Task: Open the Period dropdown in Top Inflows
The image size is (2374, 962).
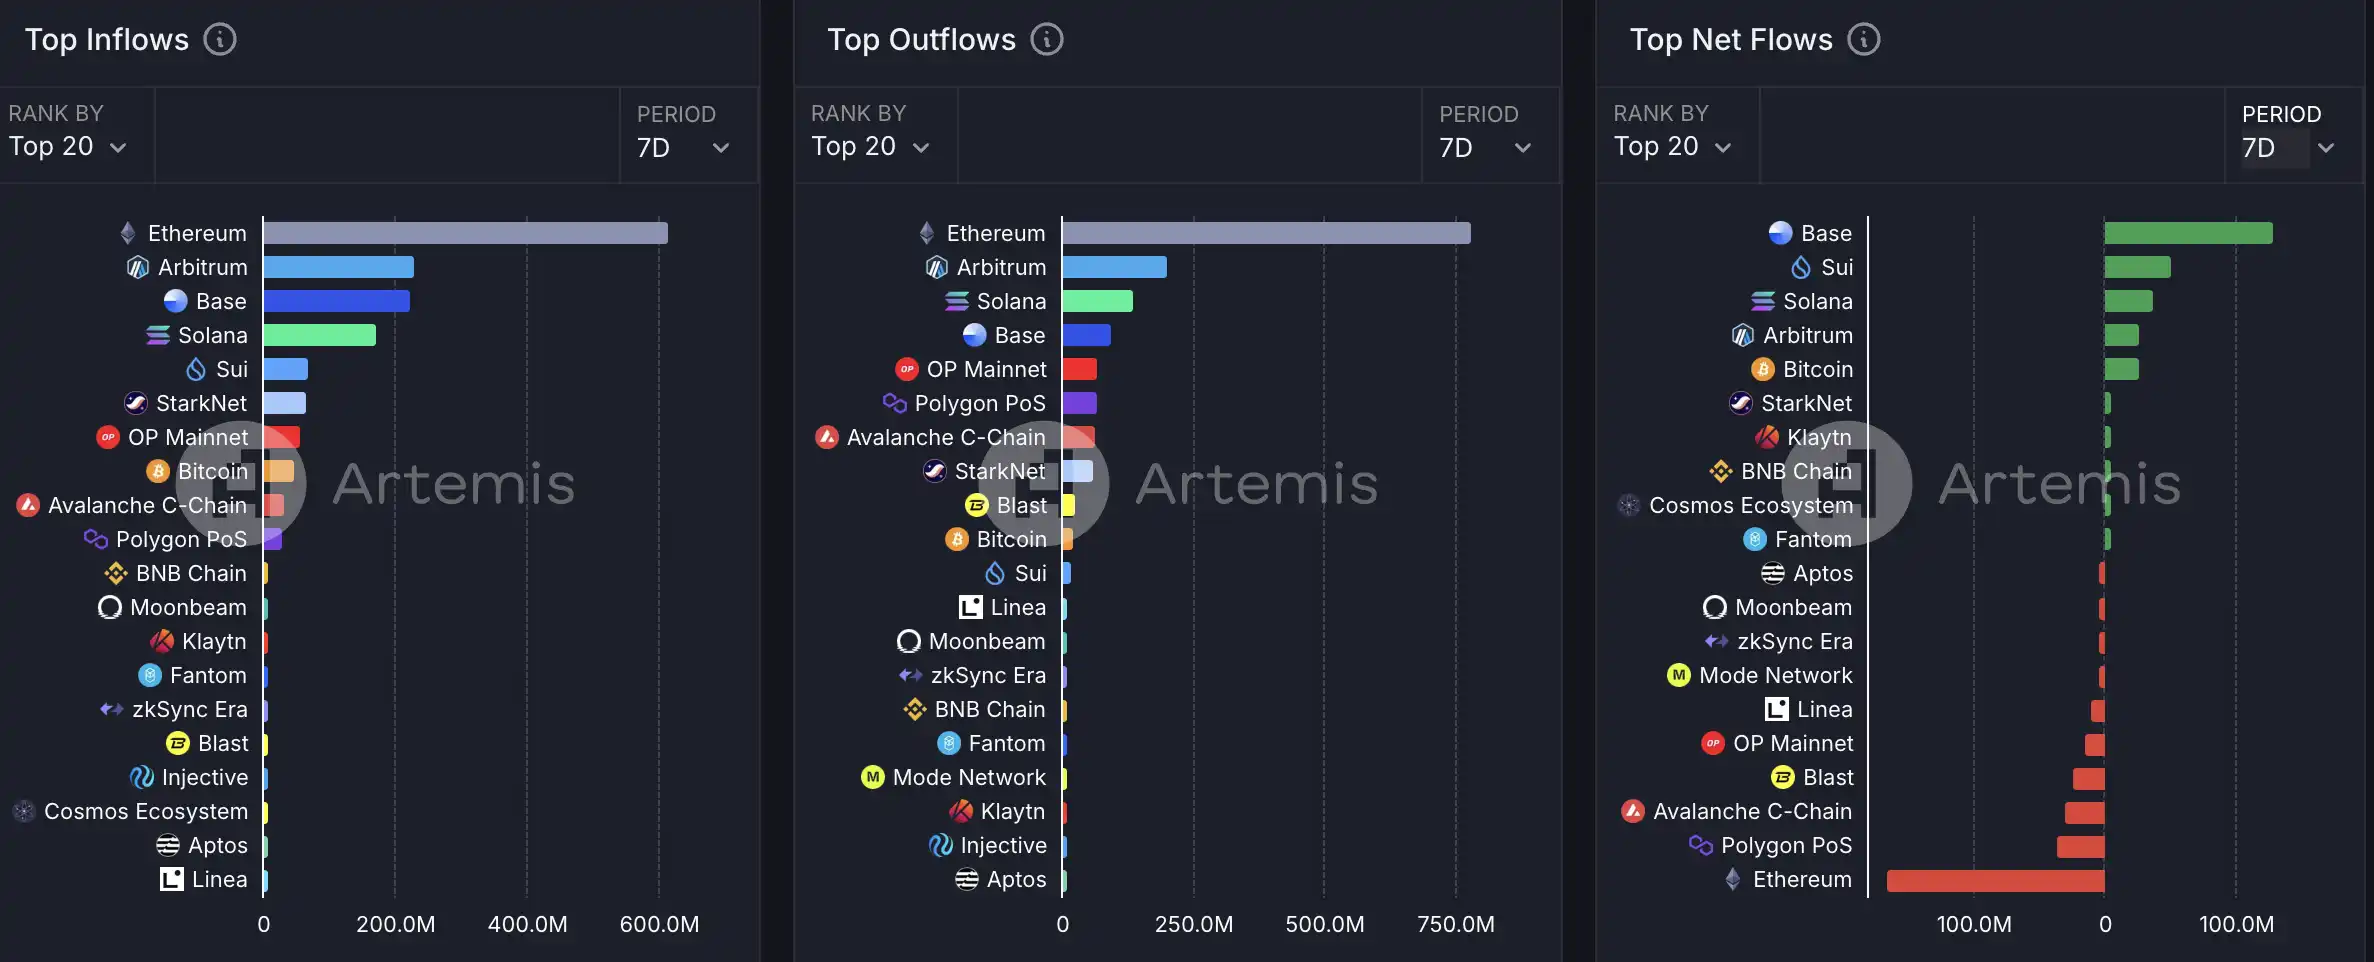Action: [683, 148]
